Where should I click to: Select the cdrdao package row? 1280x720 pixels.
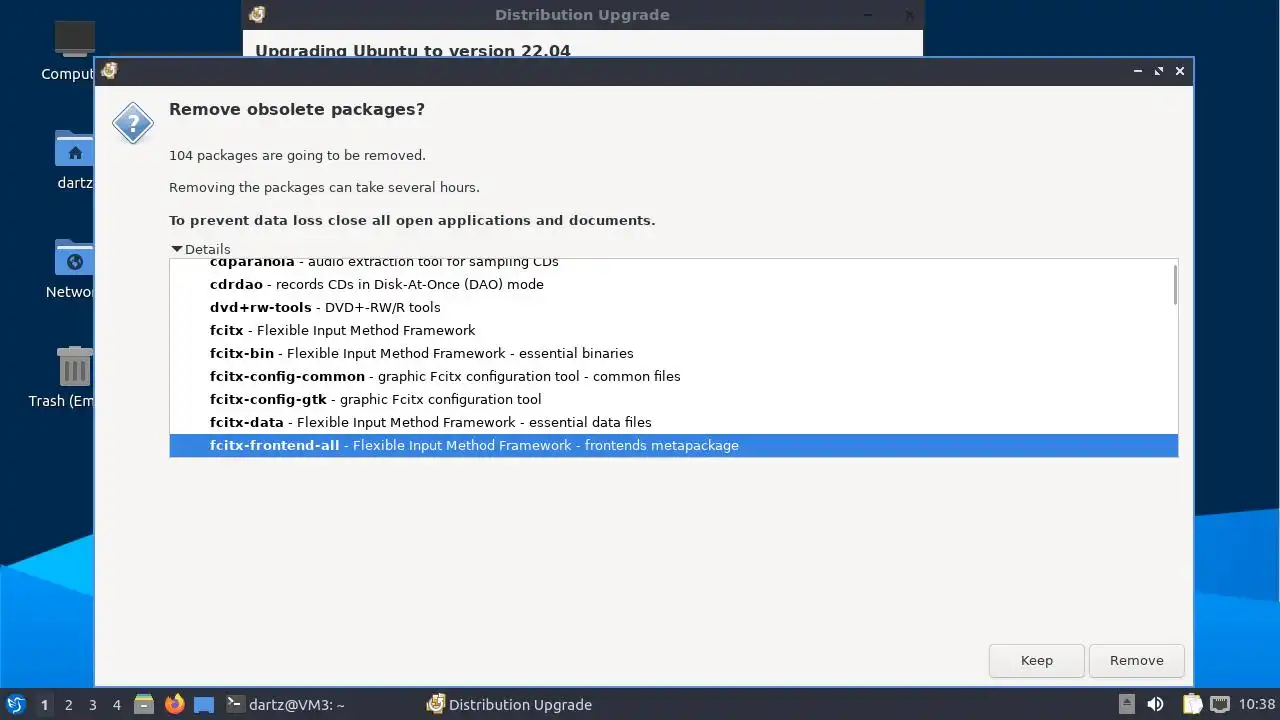673,284
